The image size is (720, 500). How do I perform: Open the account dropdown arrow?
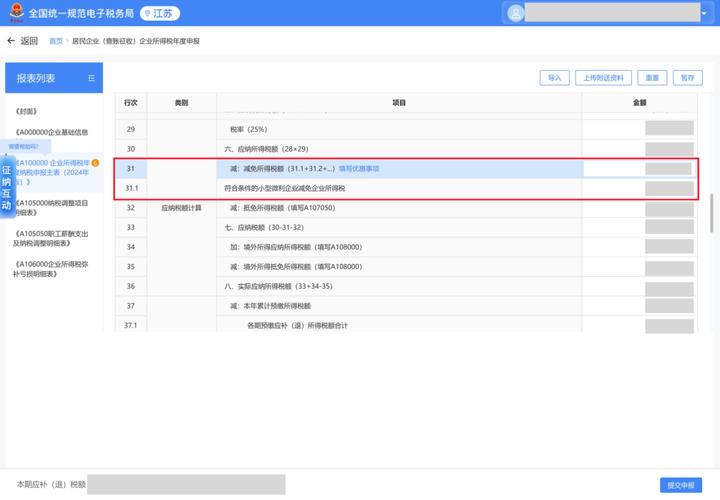pyautogui.click(x=704, y=13)
